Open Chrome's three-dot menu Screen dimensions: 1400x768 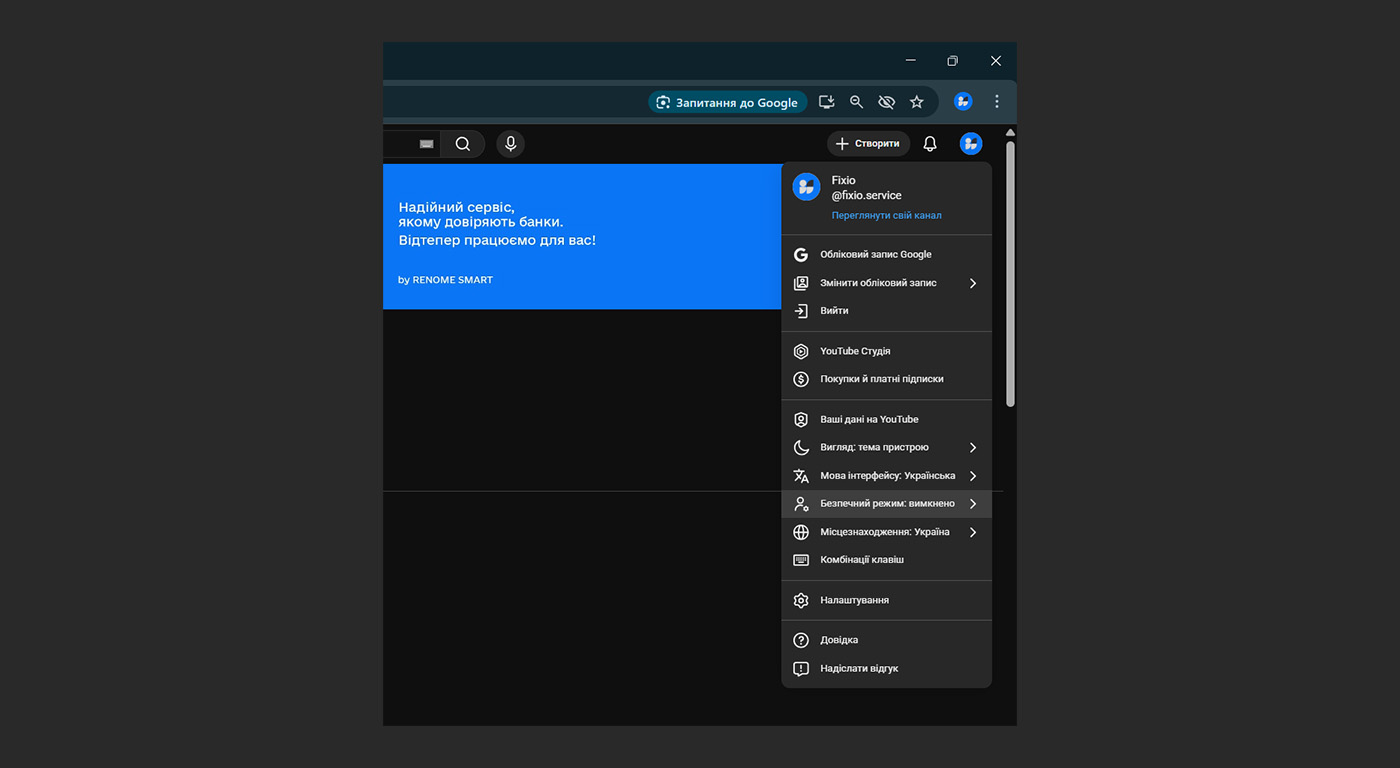click(x=996, y=102)
